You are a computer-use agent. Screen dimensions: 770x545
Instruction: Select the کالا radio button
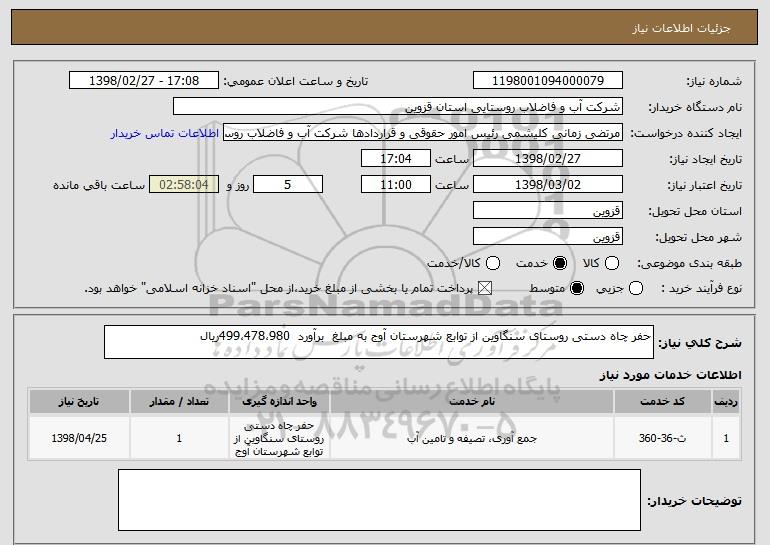[612, 263]
